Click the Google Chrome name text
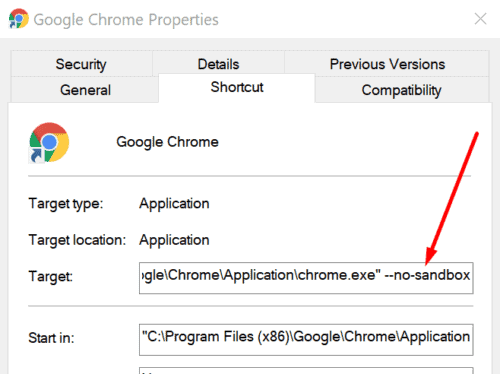This screenshot has height=374, width=500. pos(167,142)
